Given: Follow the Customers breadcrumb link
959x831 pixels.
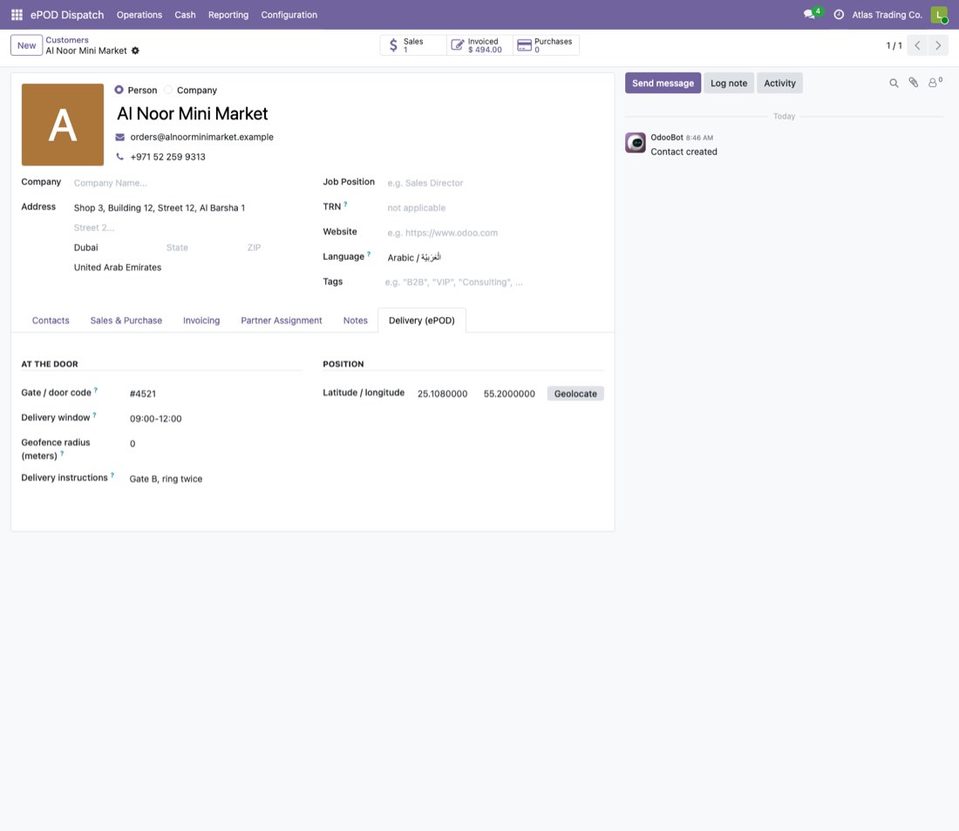Looking at the screenshot, I should (67, 40).
